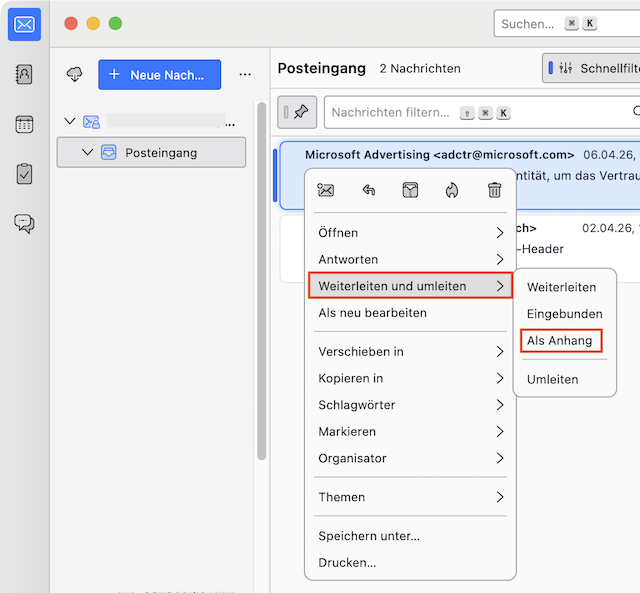This screenshot has height=593, width=640.
Task: Choose Speichern unter... from context menu
Action: click(410, 536)
